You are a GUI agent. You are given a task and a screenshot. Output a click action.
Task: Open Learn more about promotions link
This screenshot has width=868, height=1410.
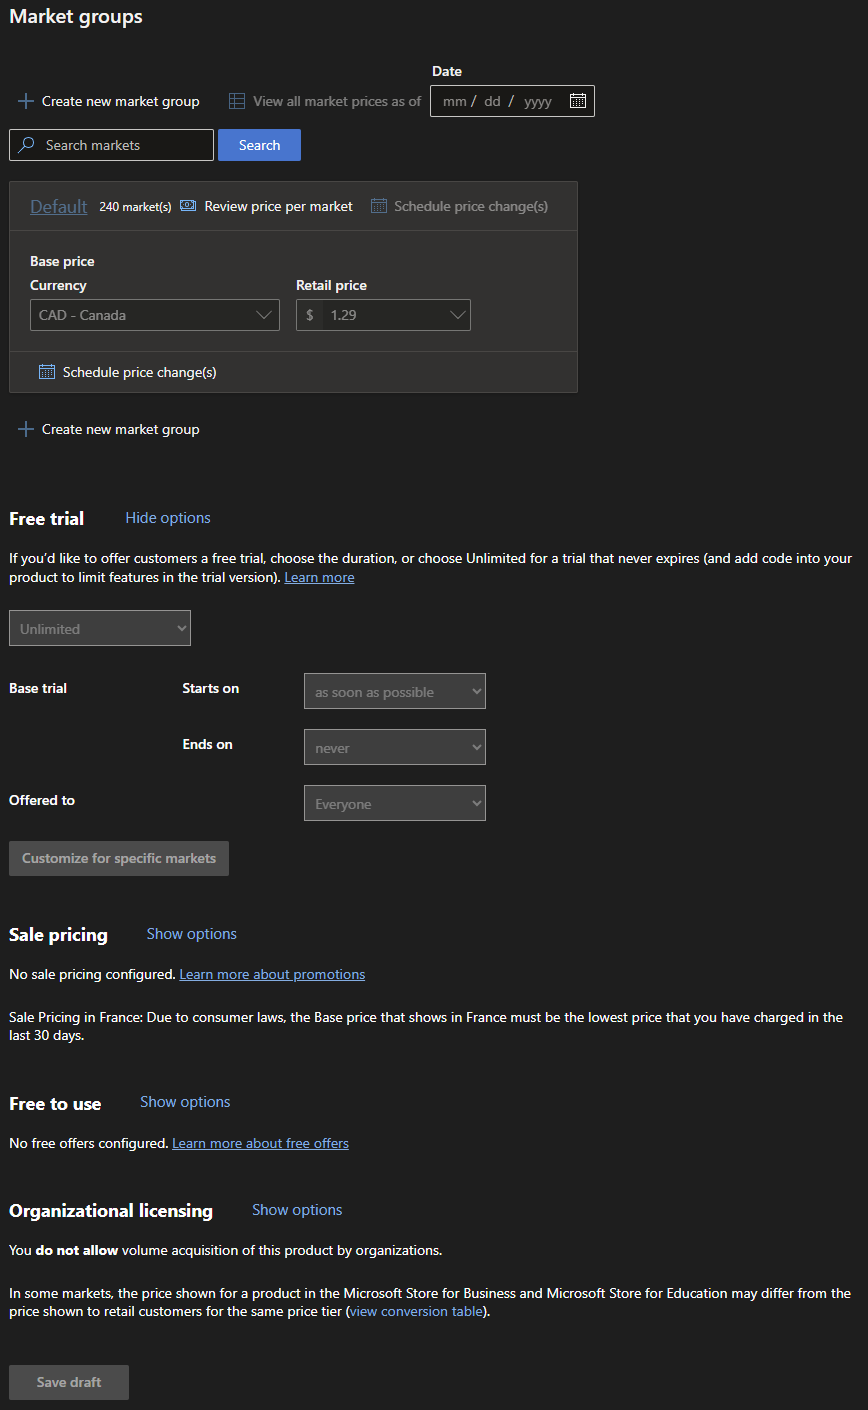click(x=272, y=974)
